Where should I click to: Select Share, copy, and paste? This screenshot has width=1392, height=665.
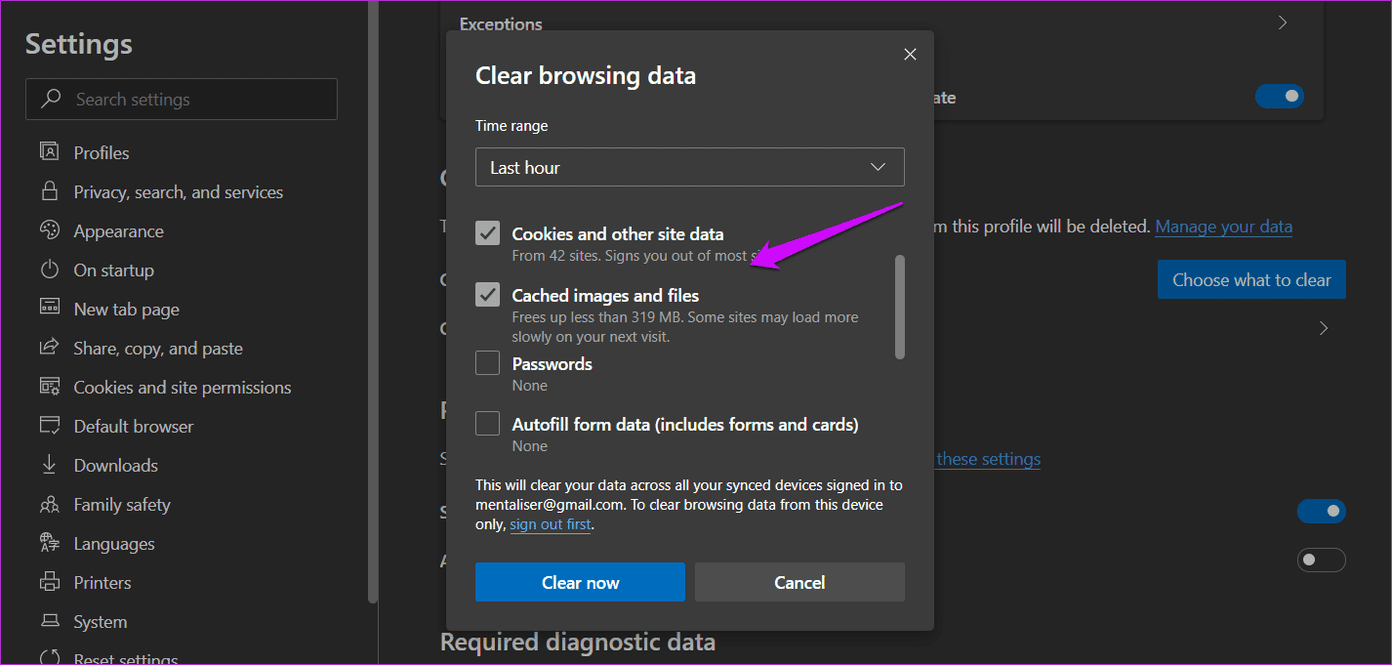pyautogui.click(x=158, y=348)
